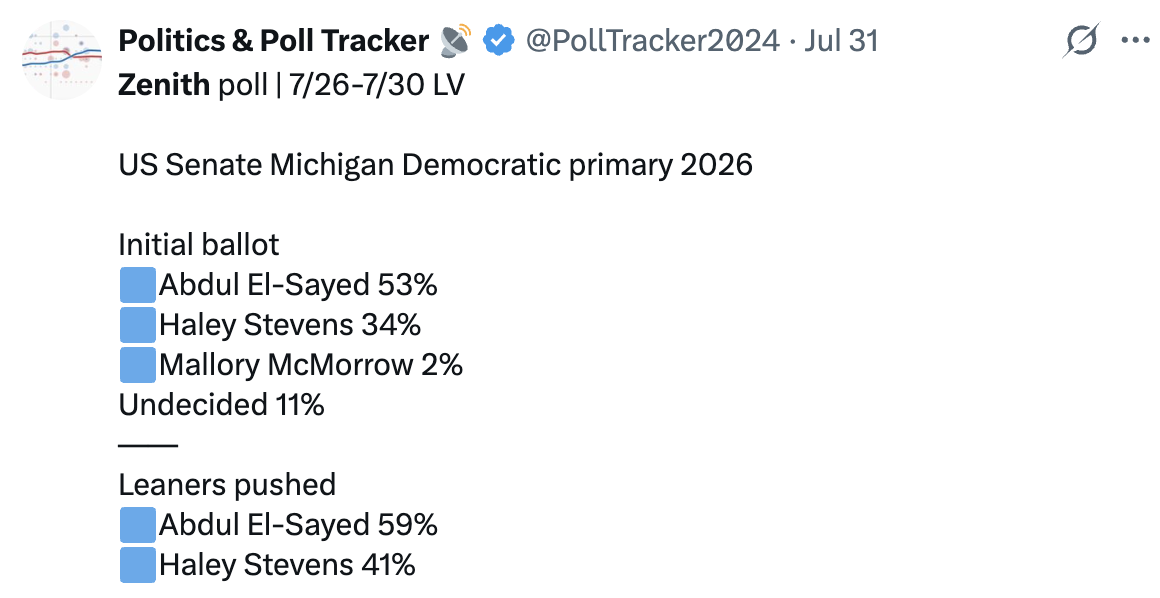Open the three-dots more options menu
The image size is (1160, 598).
pyautogui.click(x=1136, y=40)
